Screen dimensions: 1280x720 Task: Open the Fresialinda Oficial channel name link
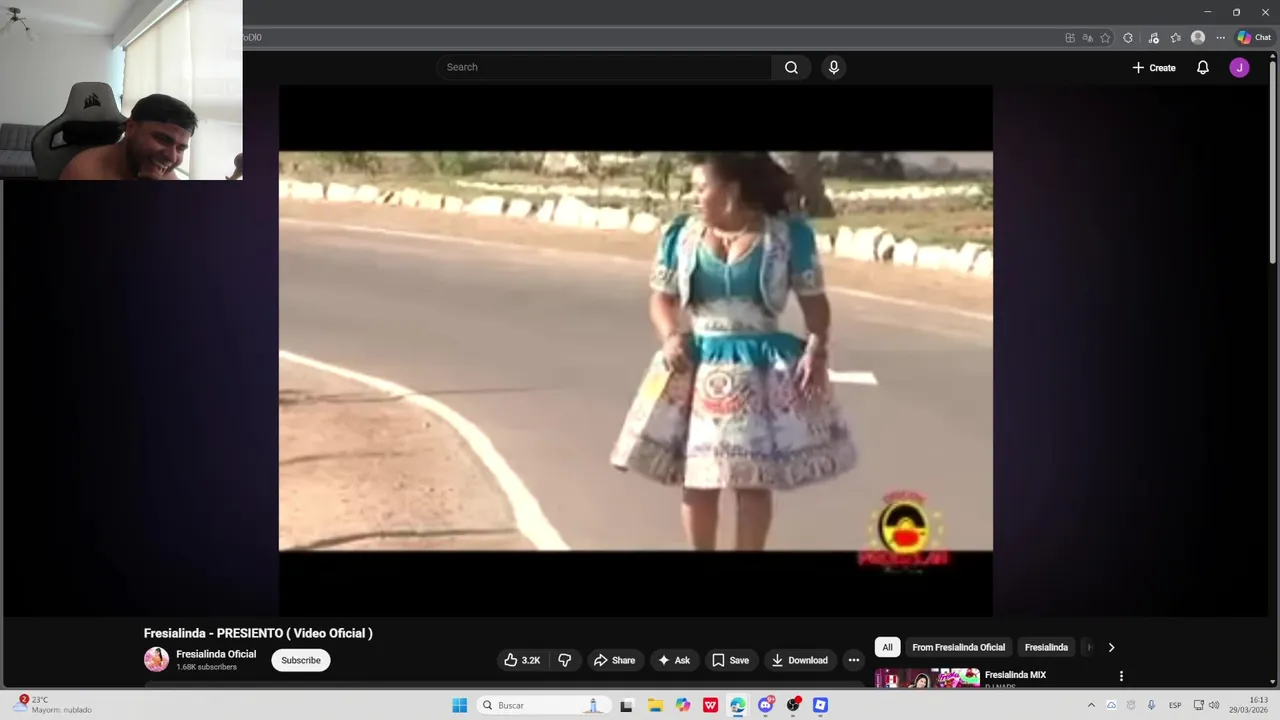216,654
